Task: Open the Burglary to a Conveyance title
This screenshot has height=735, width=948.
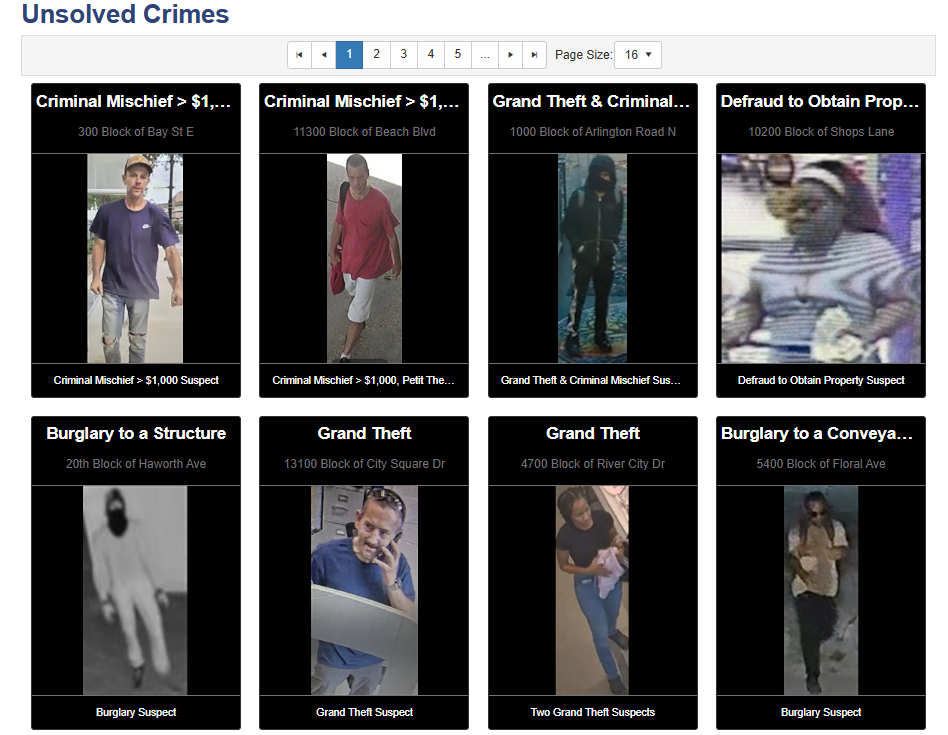Action: coord(821,433)
